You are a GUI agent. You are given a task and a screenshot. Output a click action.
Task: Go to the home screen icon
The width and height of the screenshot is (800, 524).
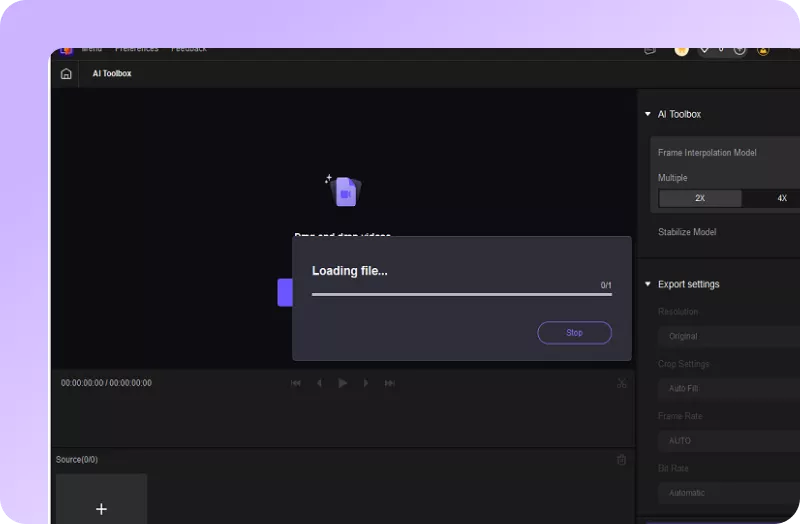[66, 73]
